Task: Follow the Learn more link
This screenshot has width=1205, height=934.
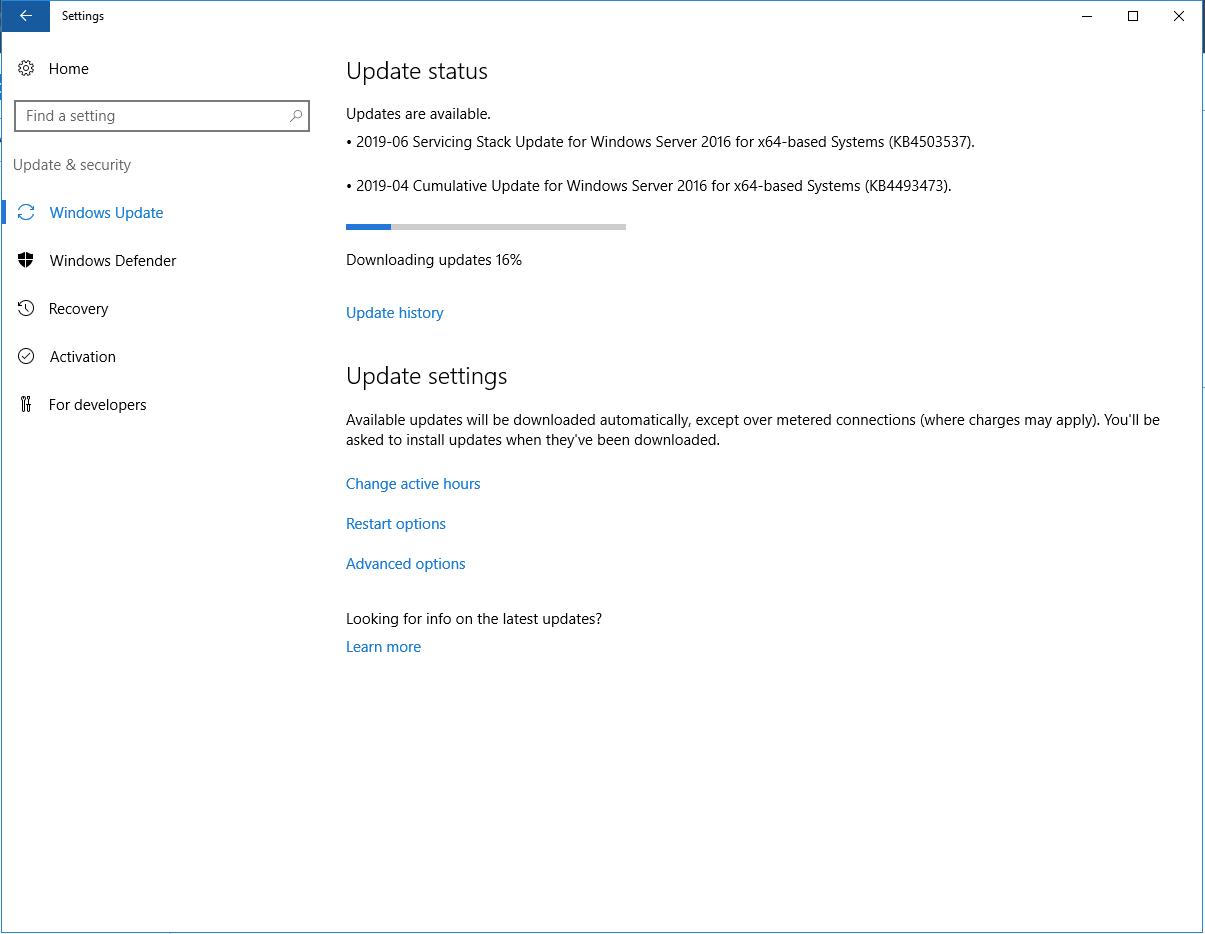Action: point(383,647)
